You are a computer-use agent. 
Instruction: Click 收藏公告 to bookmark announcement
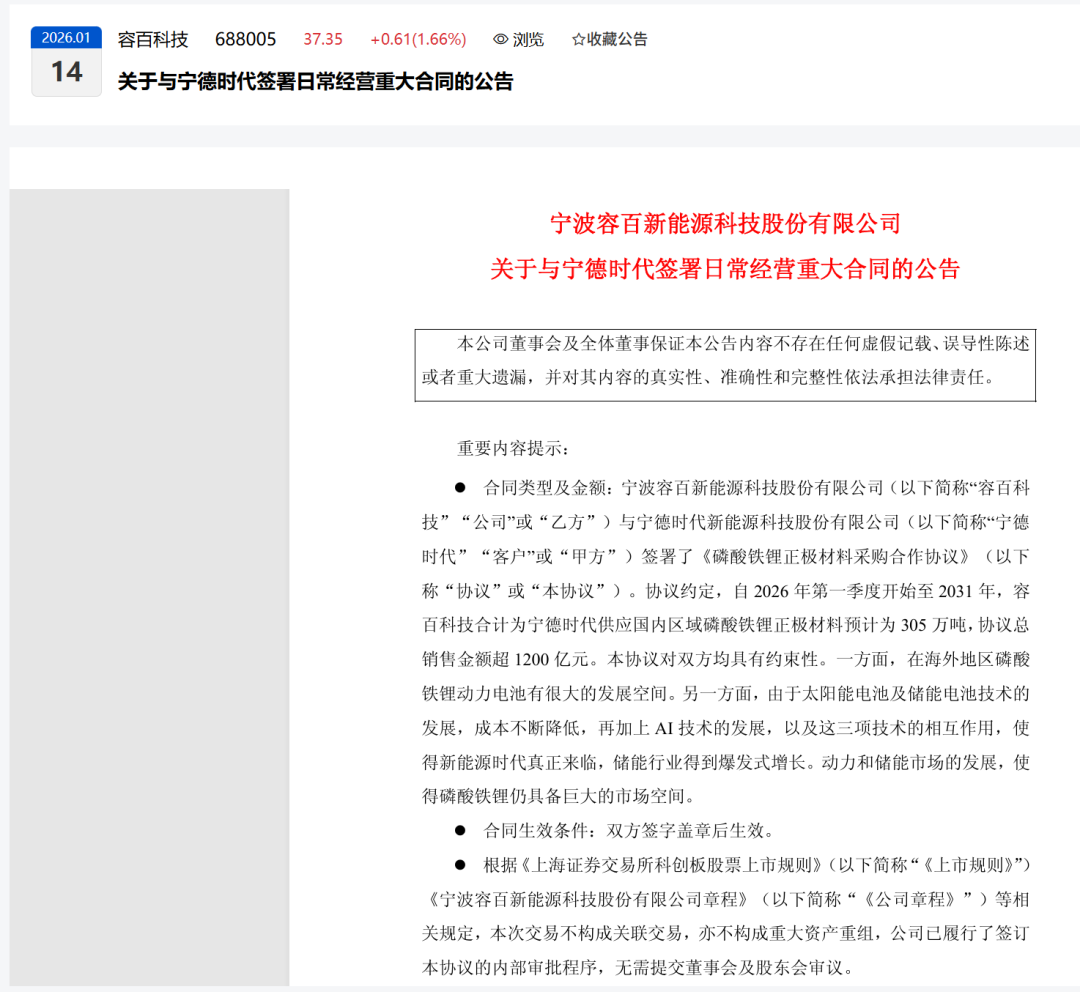[x=617, y=39]
